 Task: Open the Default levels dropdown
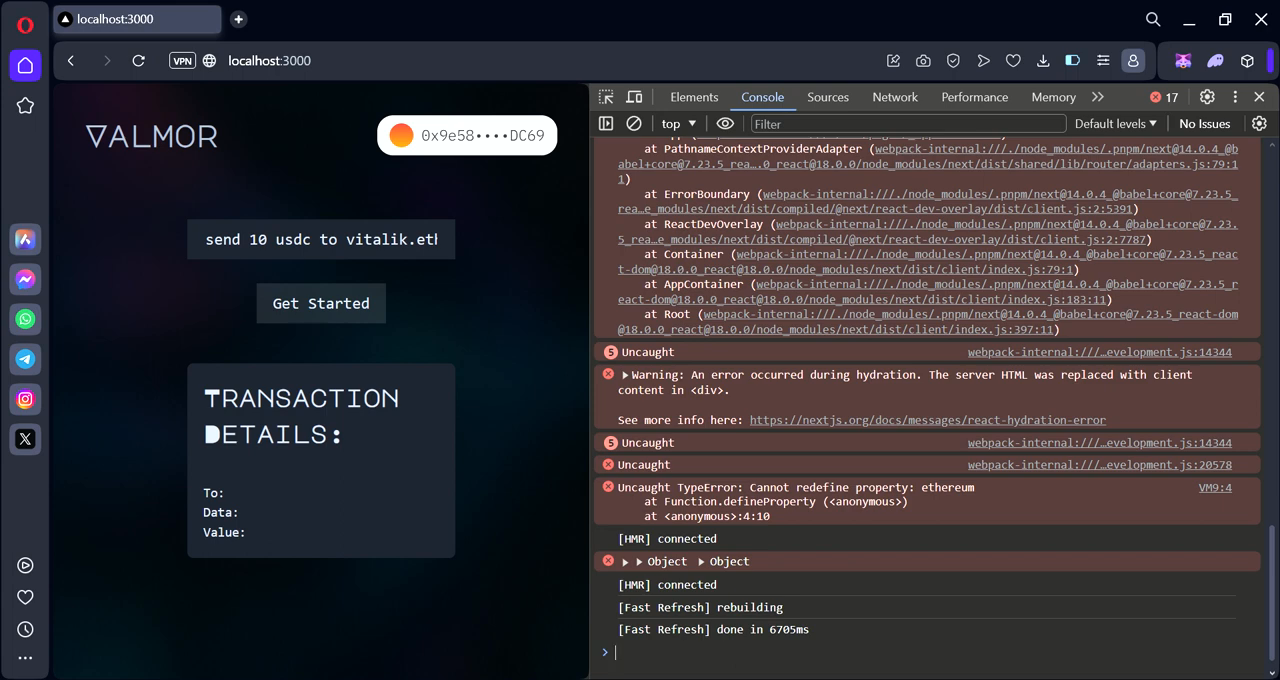click(x=1116, y=124)
